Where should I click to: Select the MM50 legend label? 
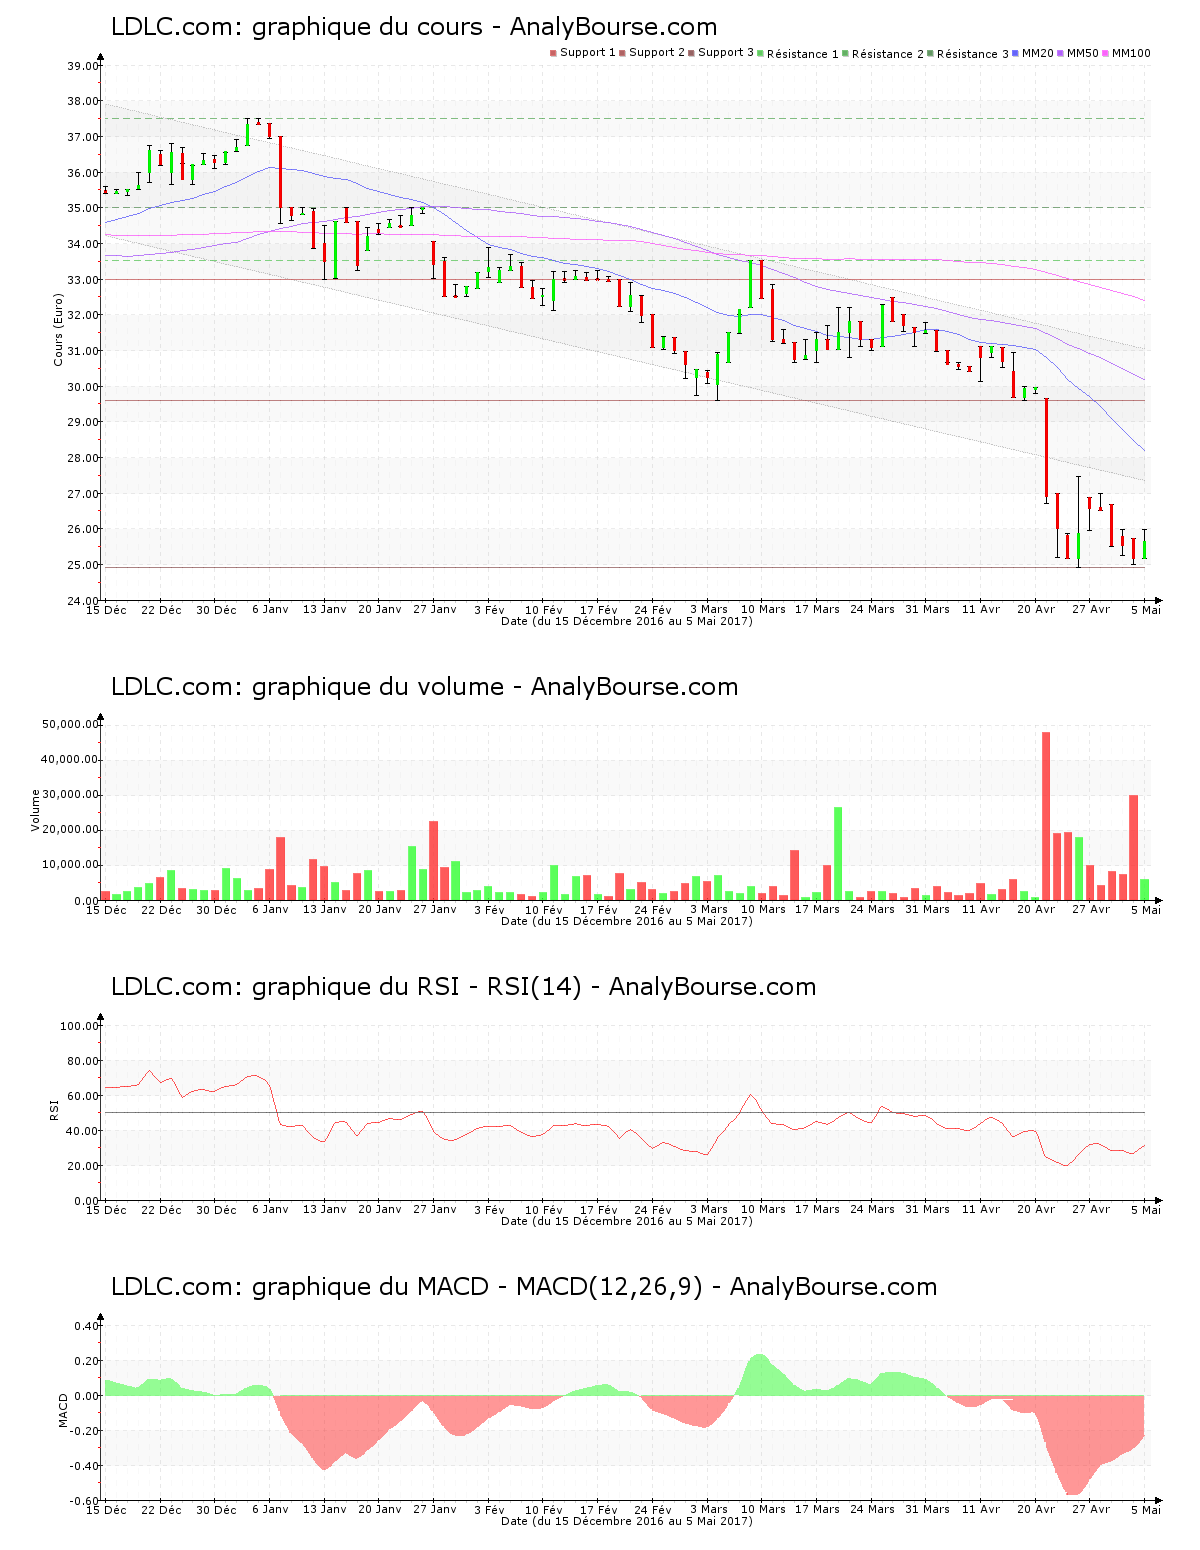pyautogui.click(x=1083, y=53)
